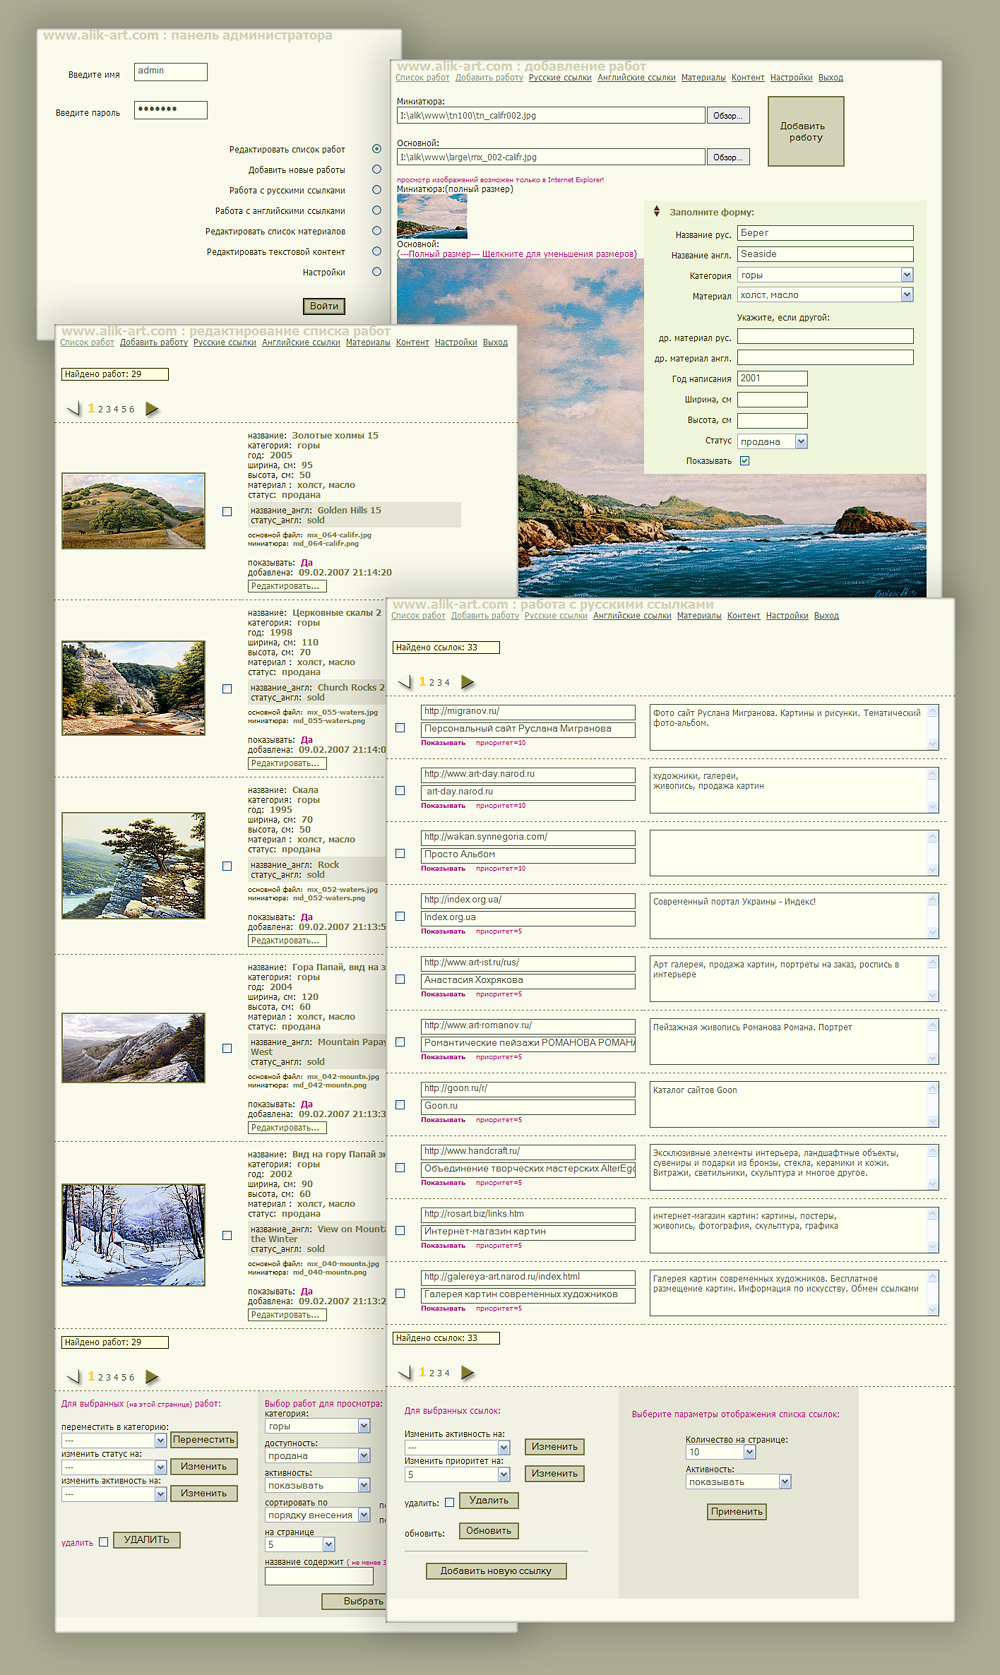
Task: Previous page arrow above 'Для выбранных ссылок' panel
Action: [405, 1373]
